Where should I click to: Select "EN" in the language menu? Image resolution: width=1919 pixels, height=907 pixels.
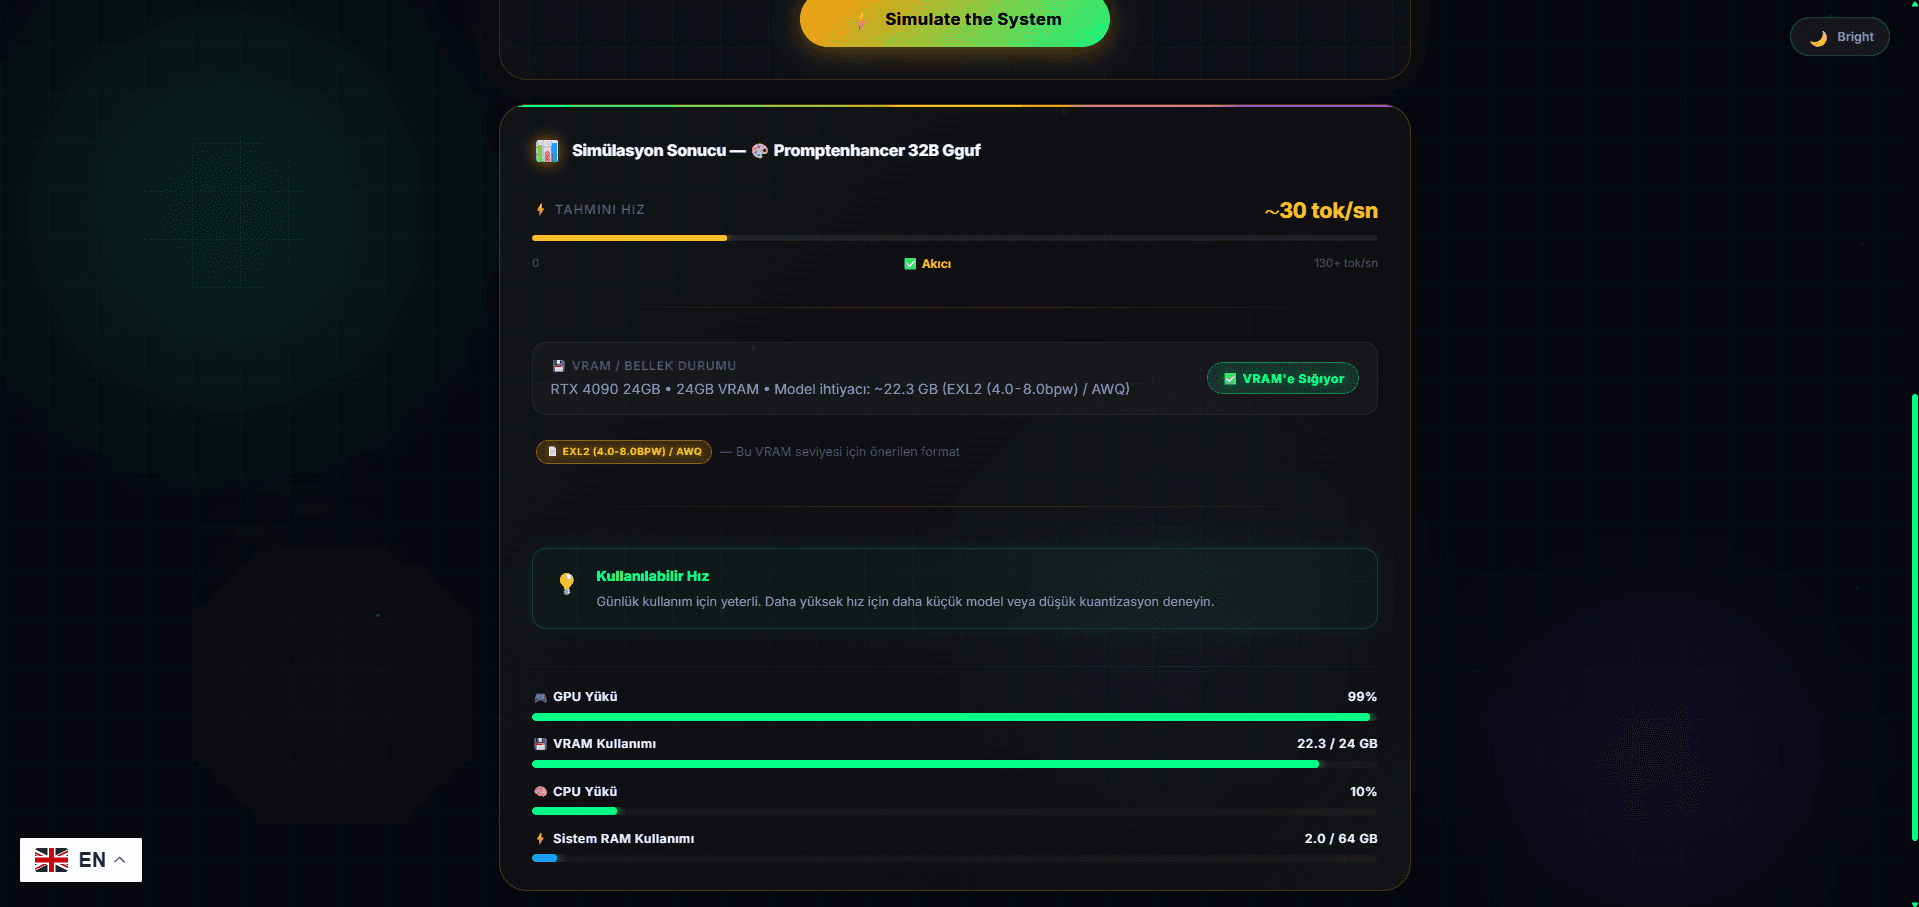[94, 859]
